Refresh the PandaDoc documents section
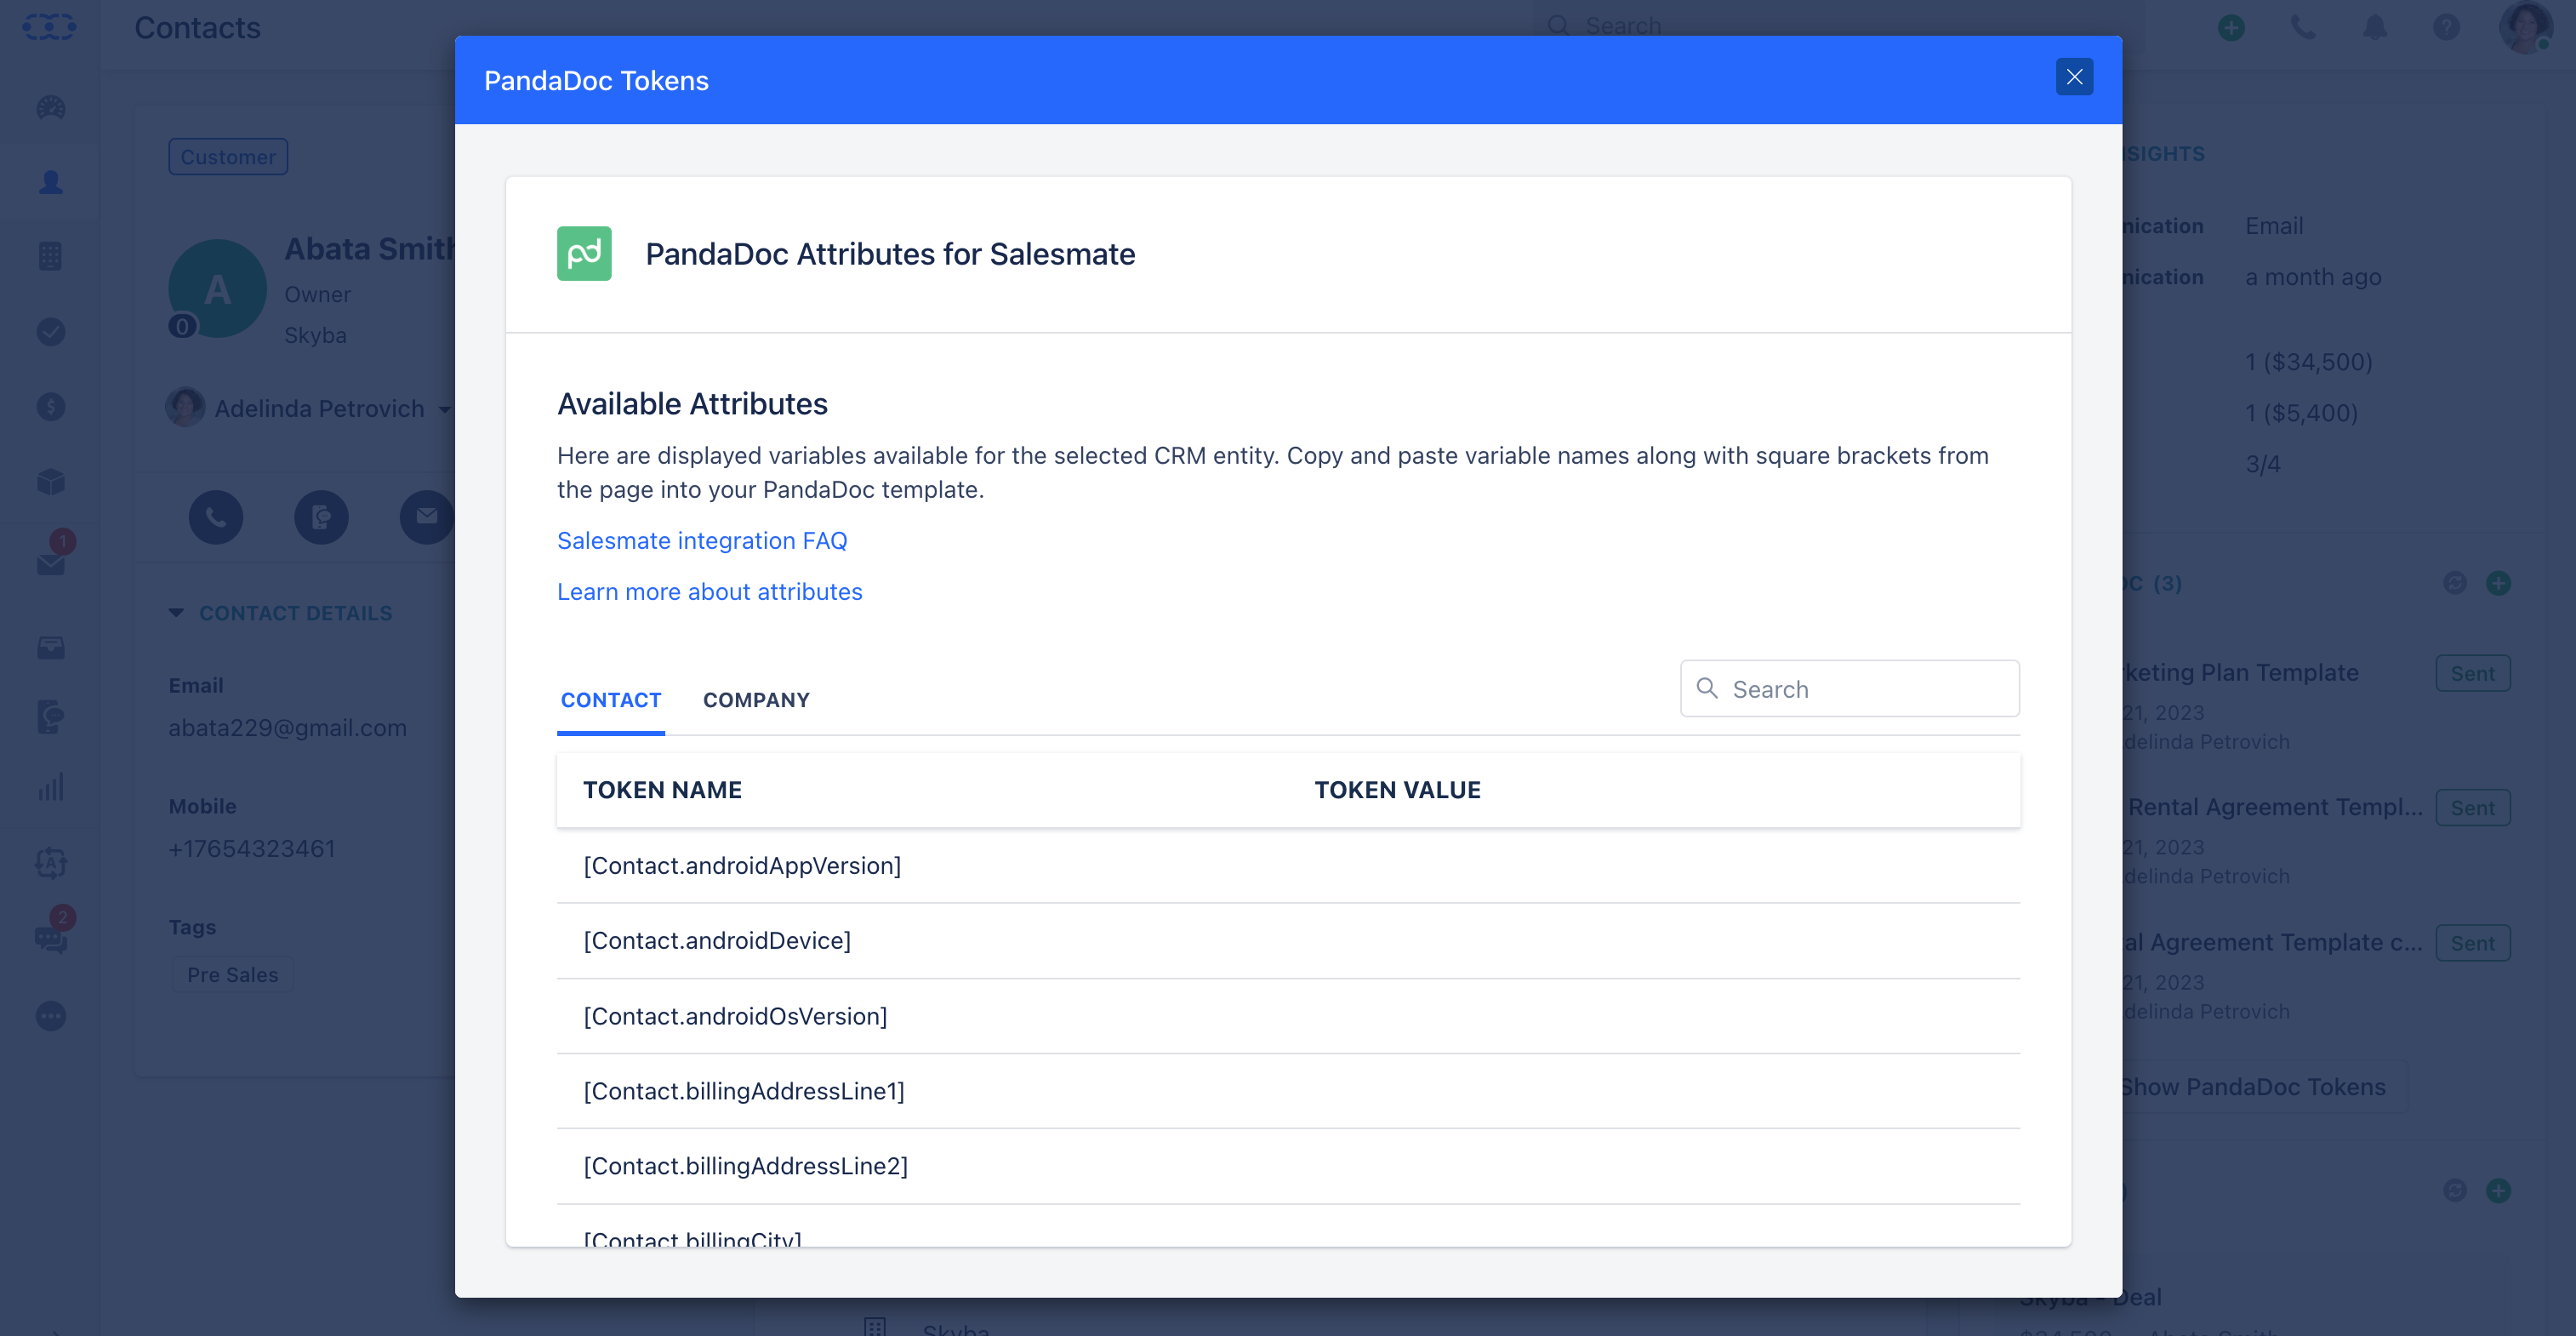The height and width of the screenshot is (1336, 2576). click(x=2455, y=583)
